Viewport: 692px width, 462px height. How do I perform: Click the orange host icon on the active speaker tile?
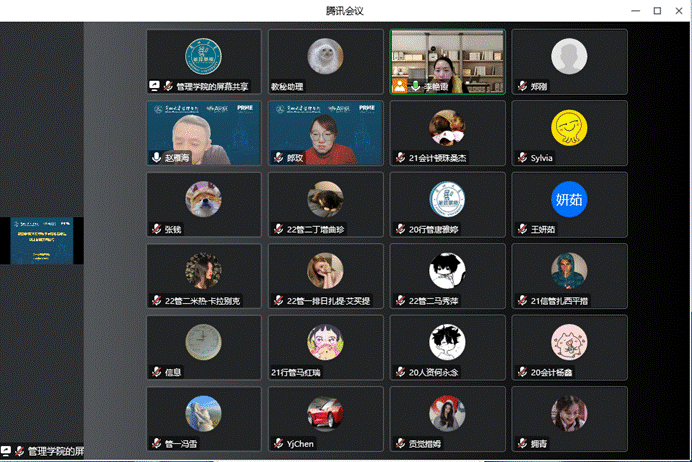[399, 86]
